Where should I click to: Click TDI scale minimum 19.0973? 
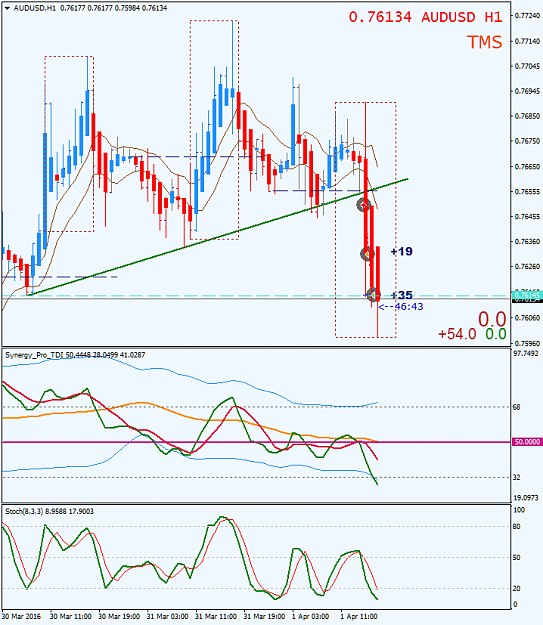point(526,497)
